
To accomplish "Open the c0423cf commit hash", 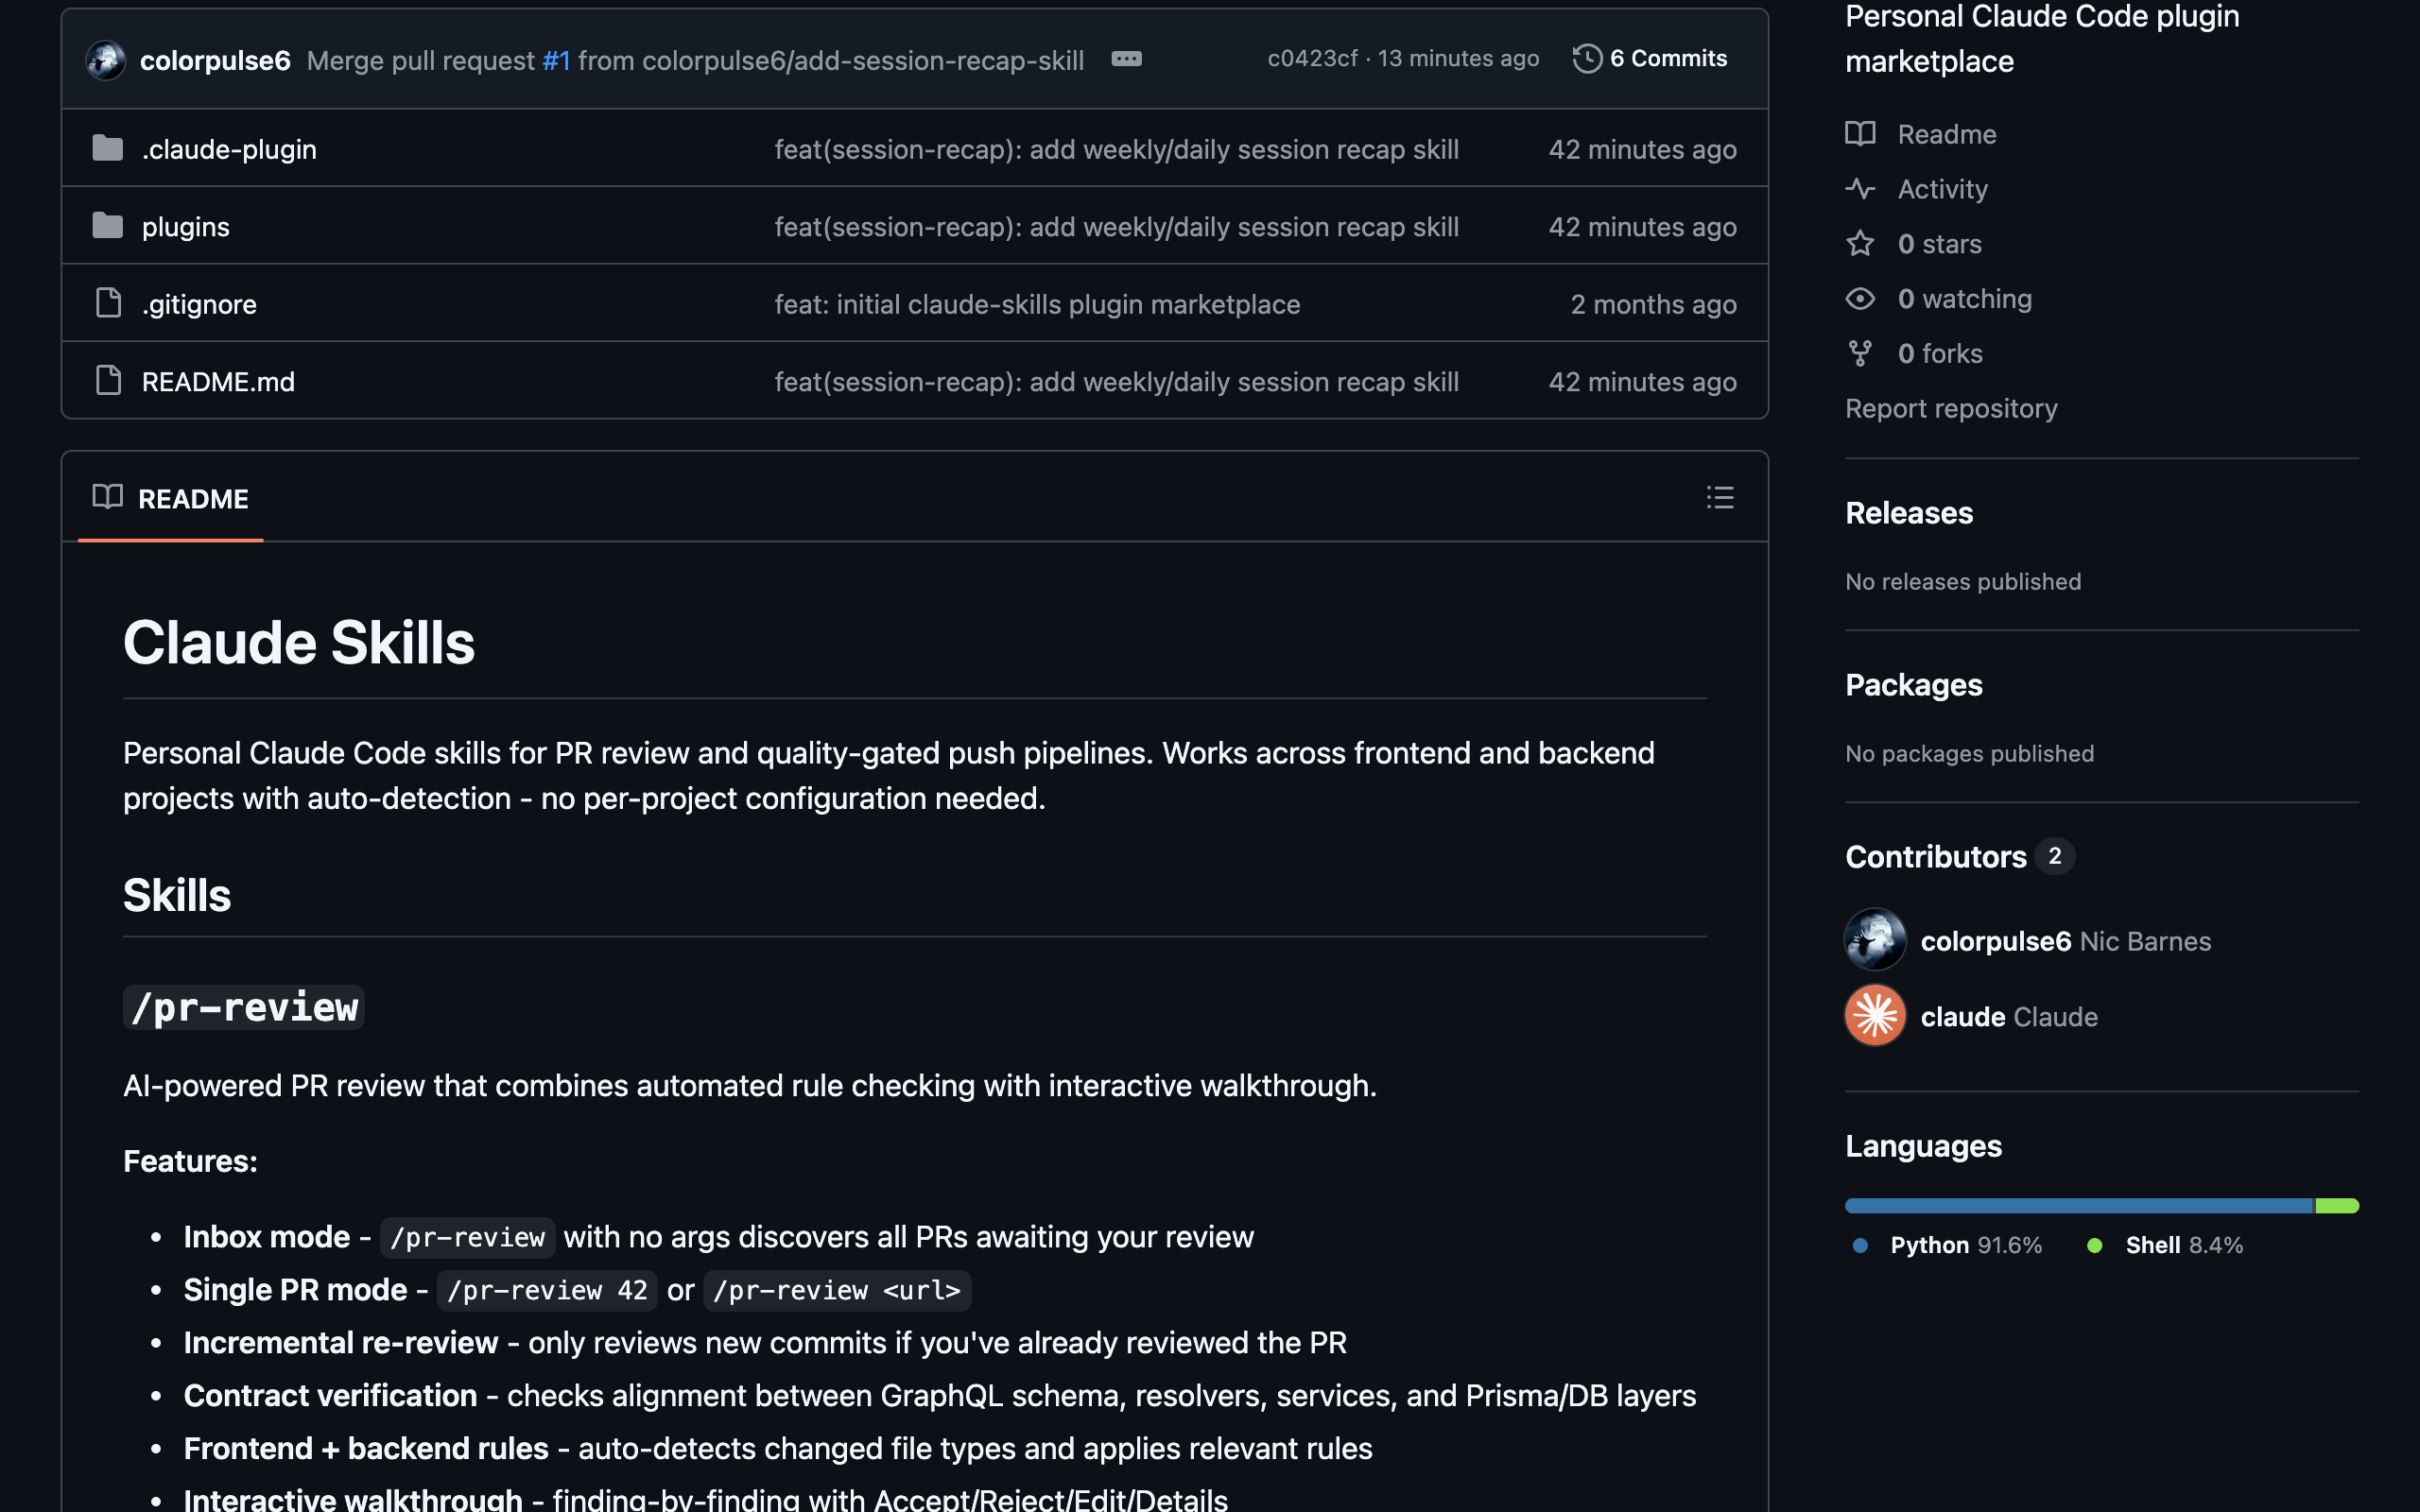I will point(1312,59).
